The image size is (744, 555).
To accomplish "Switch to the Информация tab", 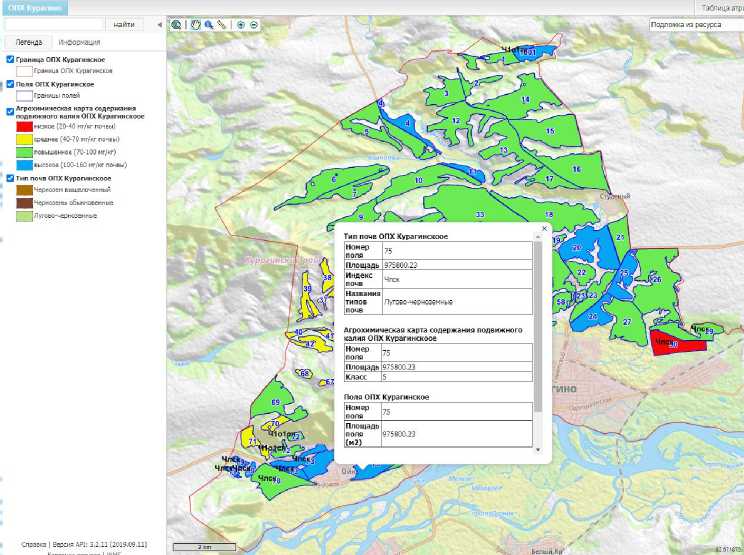I will [79, 43].
